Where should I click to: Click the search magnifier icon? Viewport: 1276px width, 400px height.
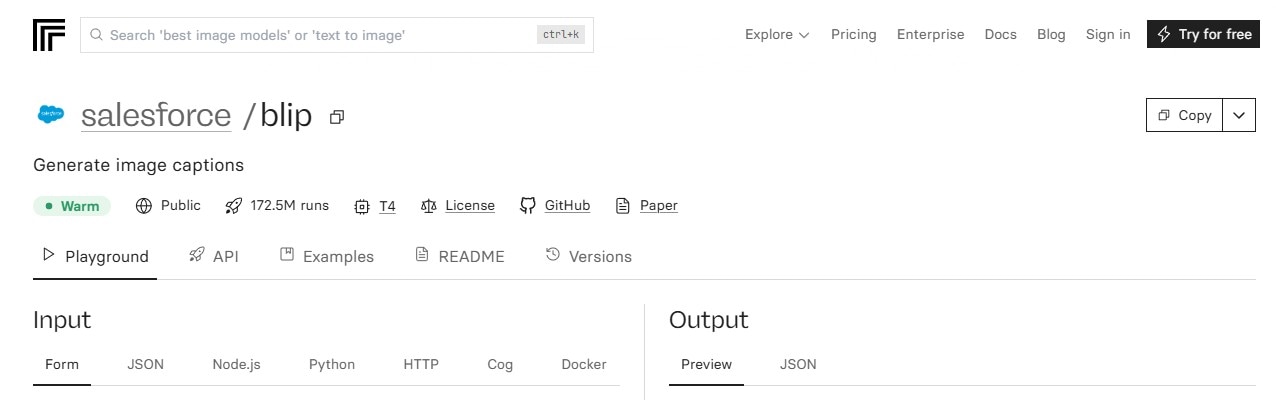[x=97, y=35]
